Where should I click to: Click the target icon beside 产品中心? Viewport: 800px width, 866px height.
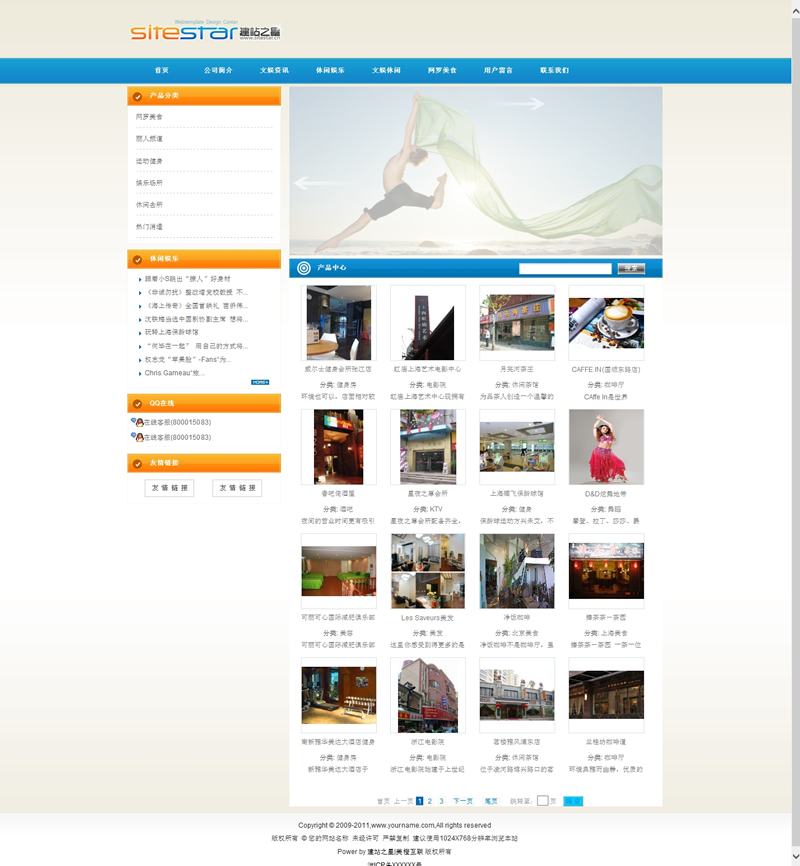pos(304,268)
